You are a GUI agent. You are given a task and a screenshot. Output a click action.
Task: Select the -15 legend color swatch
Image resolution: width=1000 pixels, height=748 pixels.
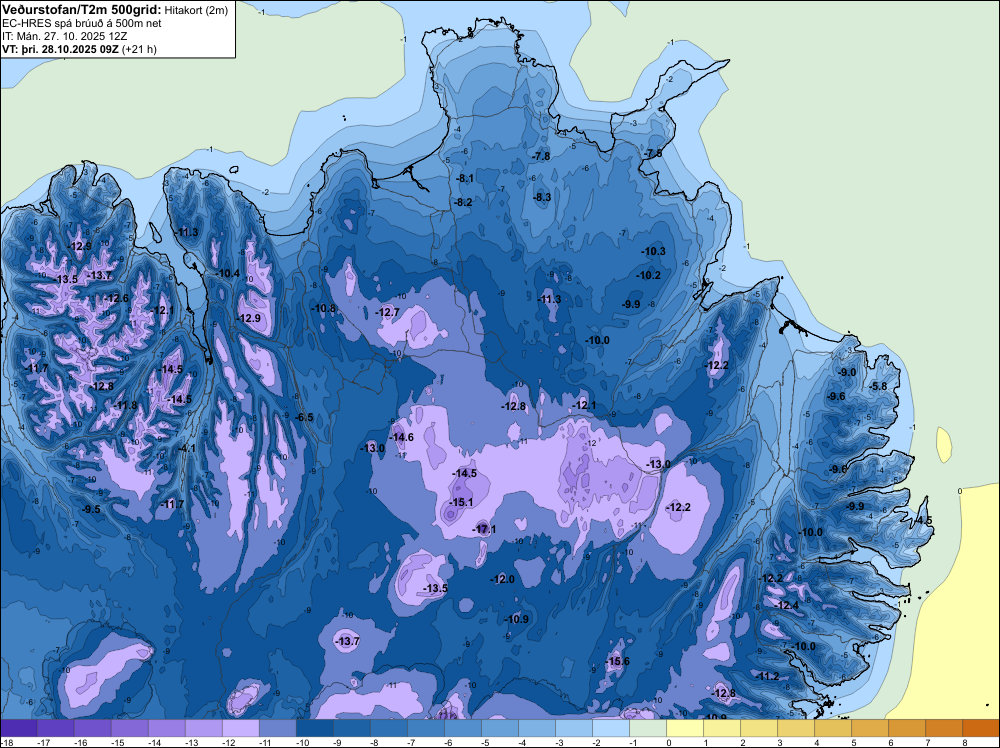(129, 729)
